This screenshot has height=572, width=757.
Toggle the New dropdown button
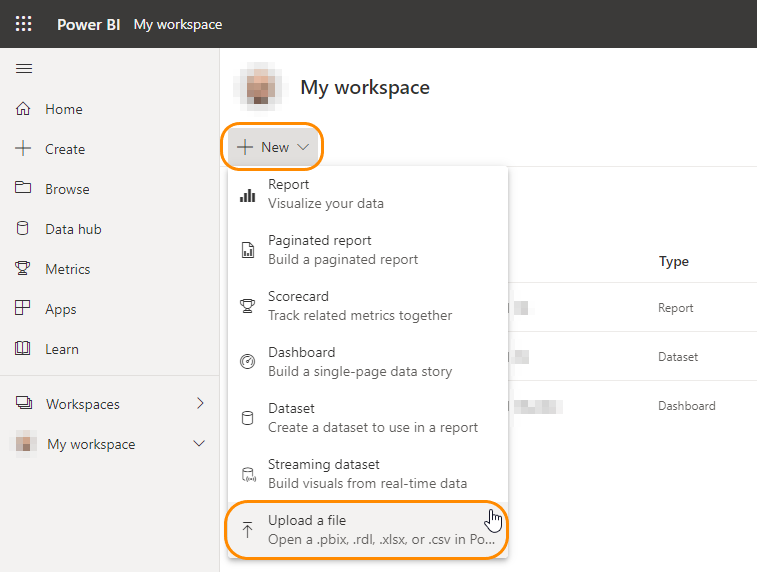(x=275, y=147)
